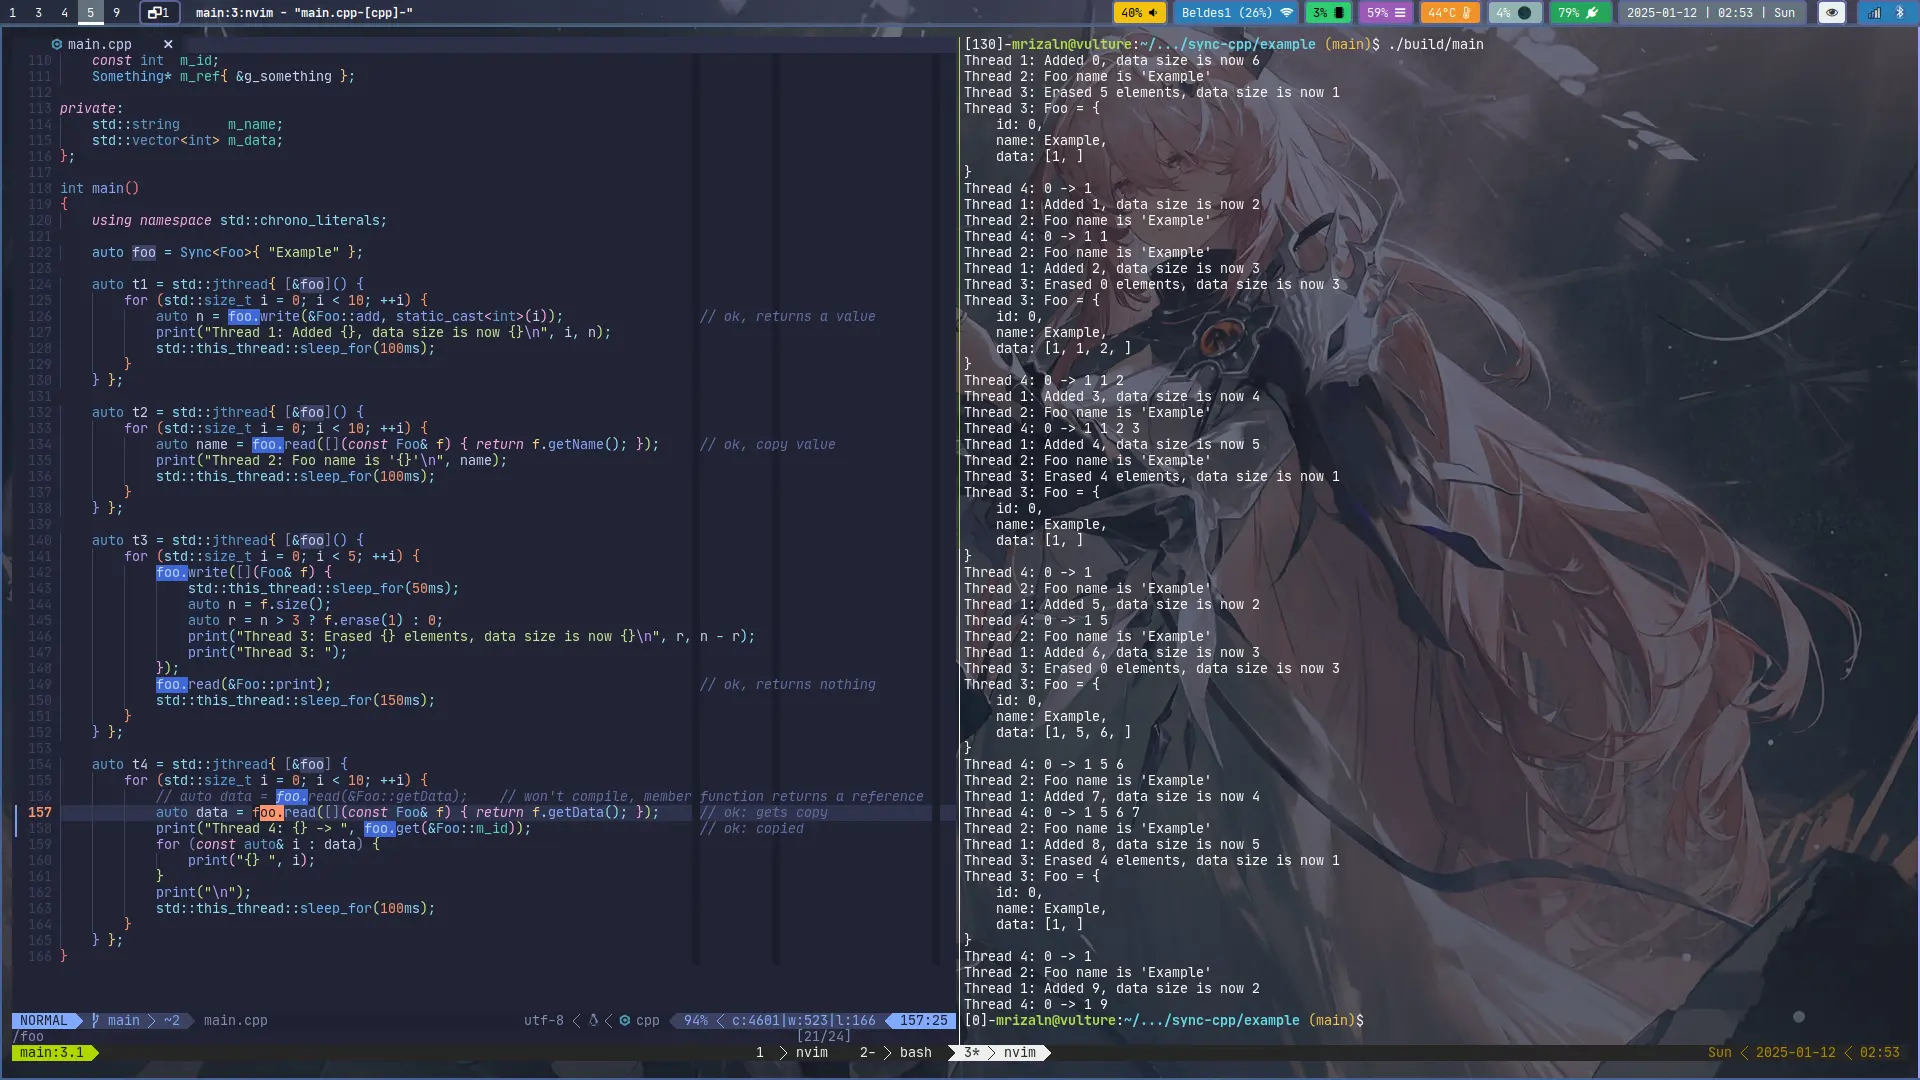Toggle the eye icon in top bar
This screenshot has height=1080, width=1920.
pos(1831,13)
